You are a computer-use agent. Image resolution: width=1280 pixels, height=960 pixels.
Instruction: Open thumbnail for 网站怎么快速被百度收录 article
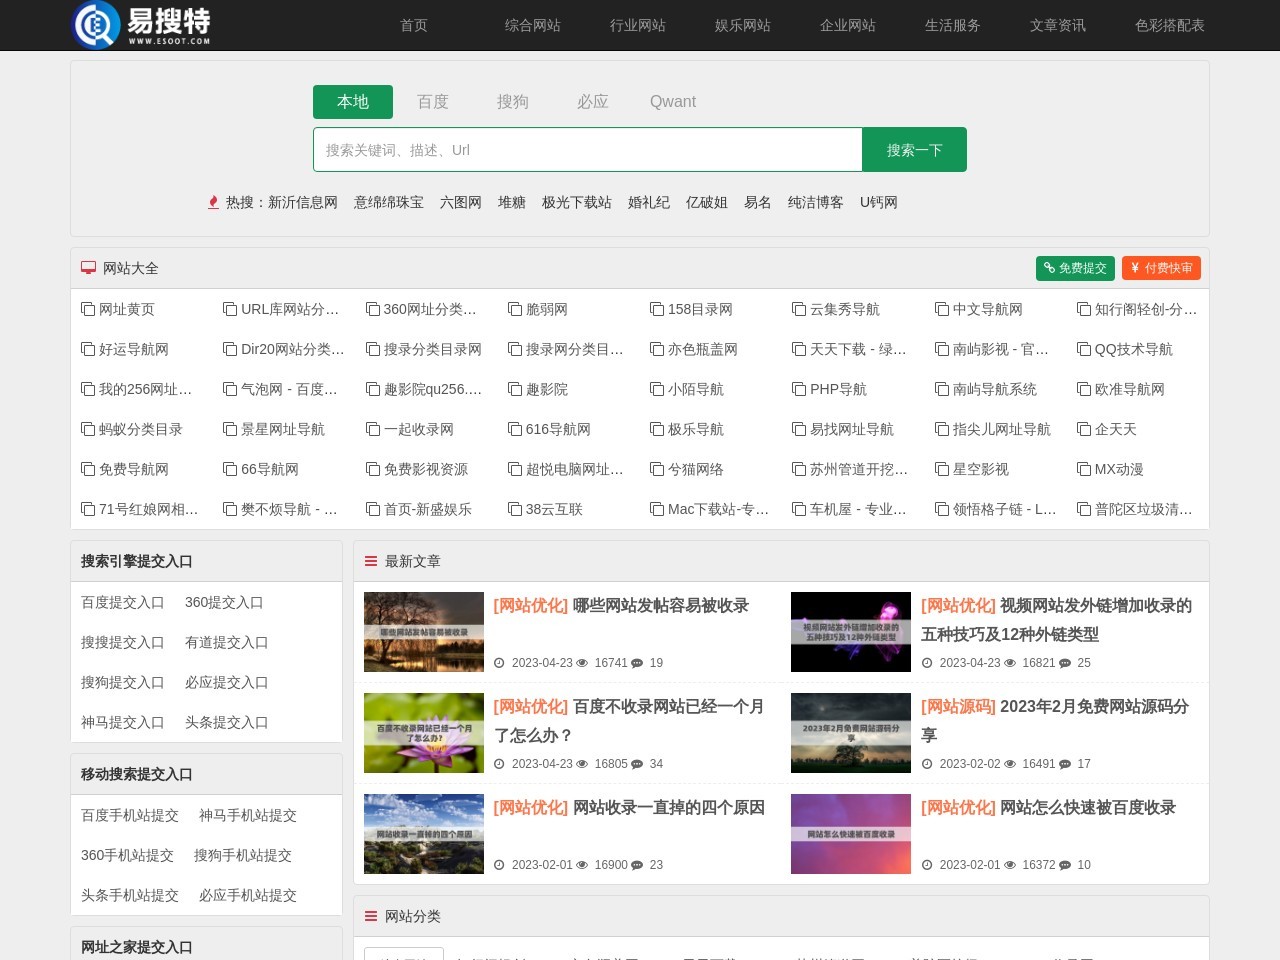click(x=851, y=834)
